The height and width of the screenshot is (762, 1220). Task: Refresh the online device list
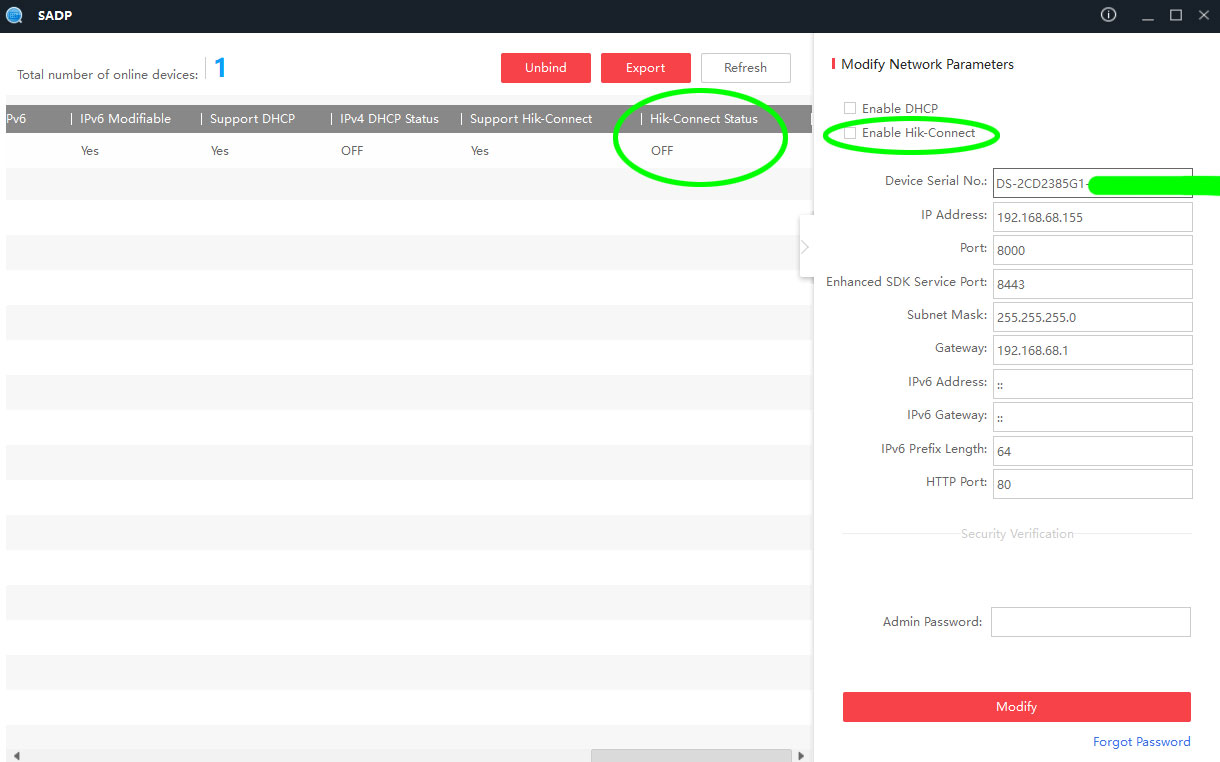point(745,68)
